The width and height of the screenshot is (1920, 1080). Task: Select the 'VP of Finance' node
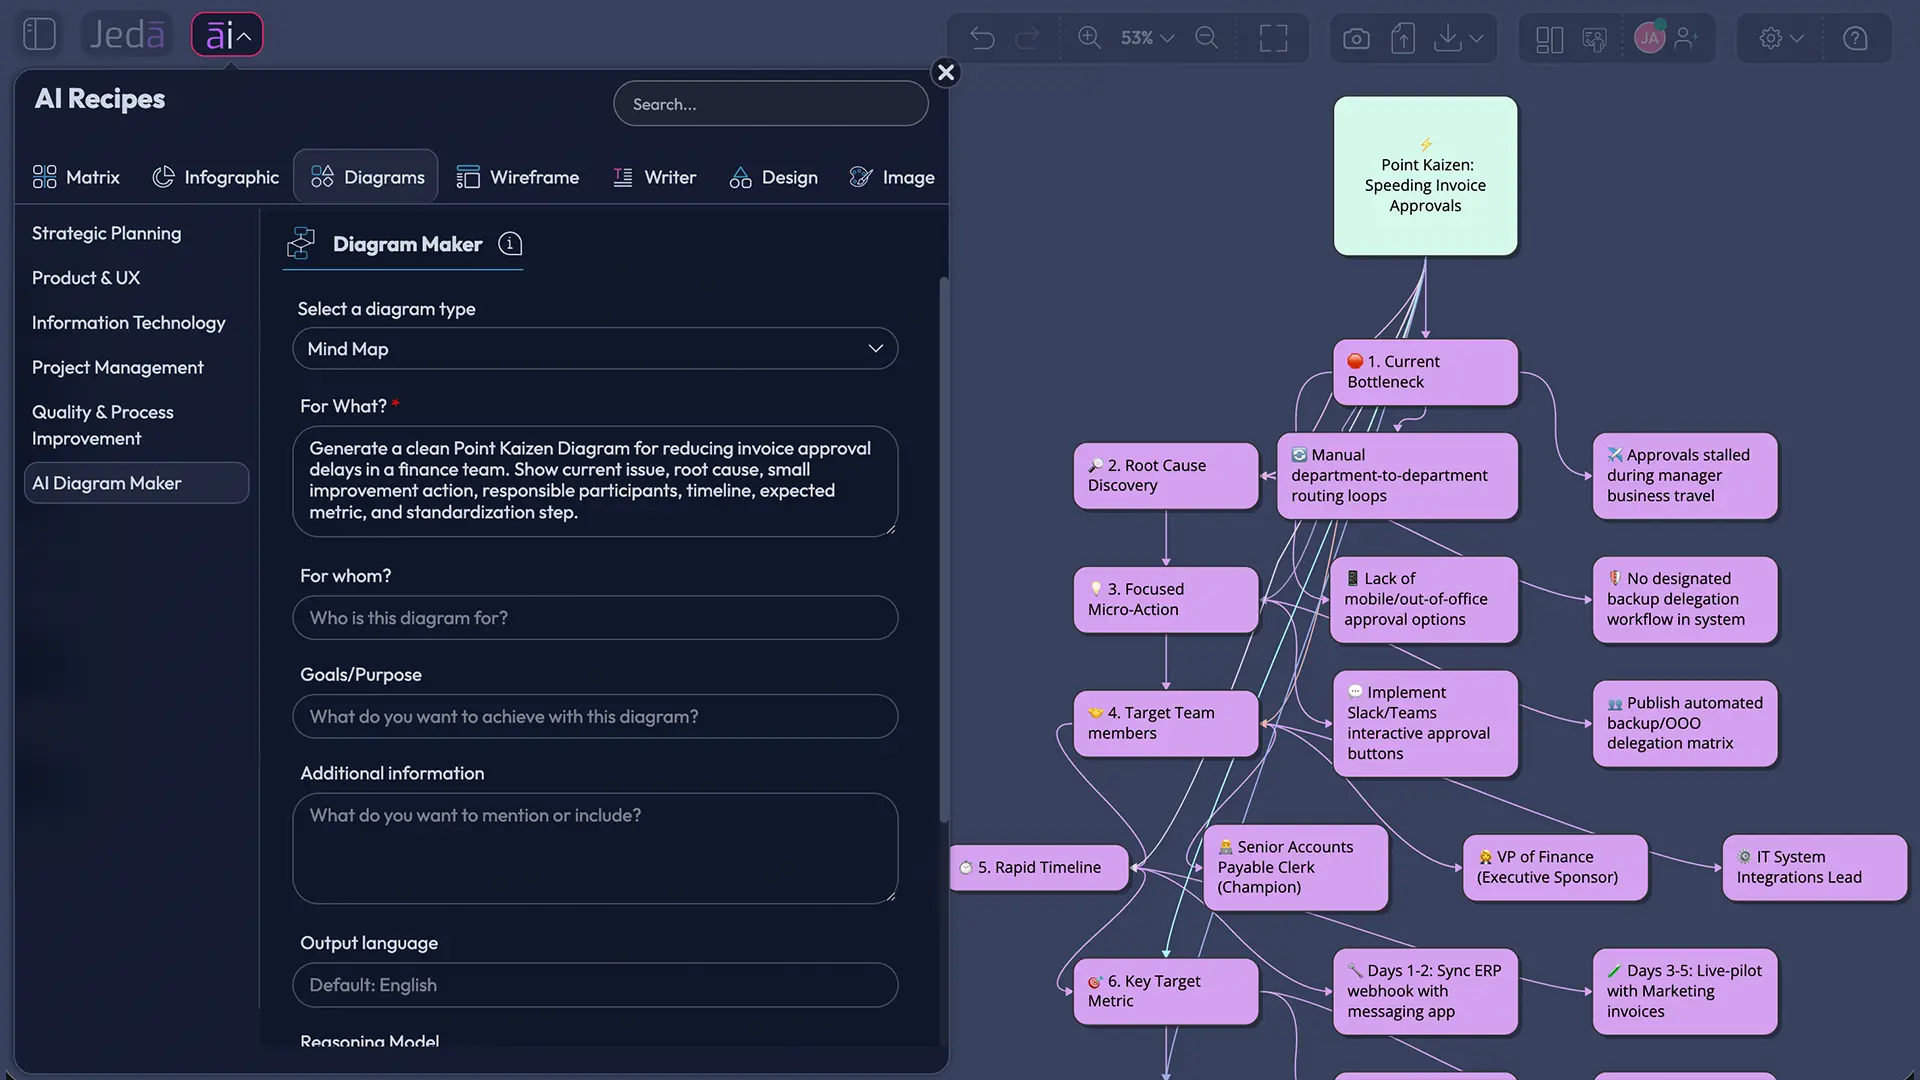click(1555, 868)
